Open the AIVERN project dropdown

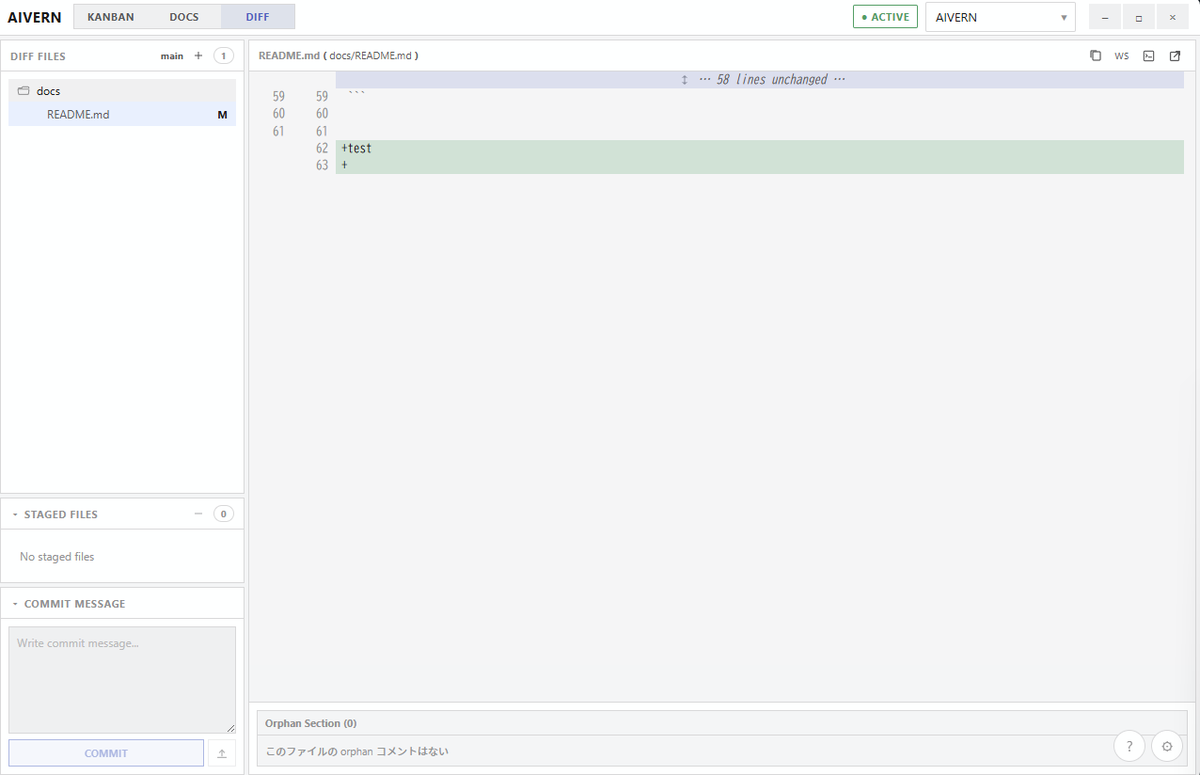click(x=1000, y=17)
